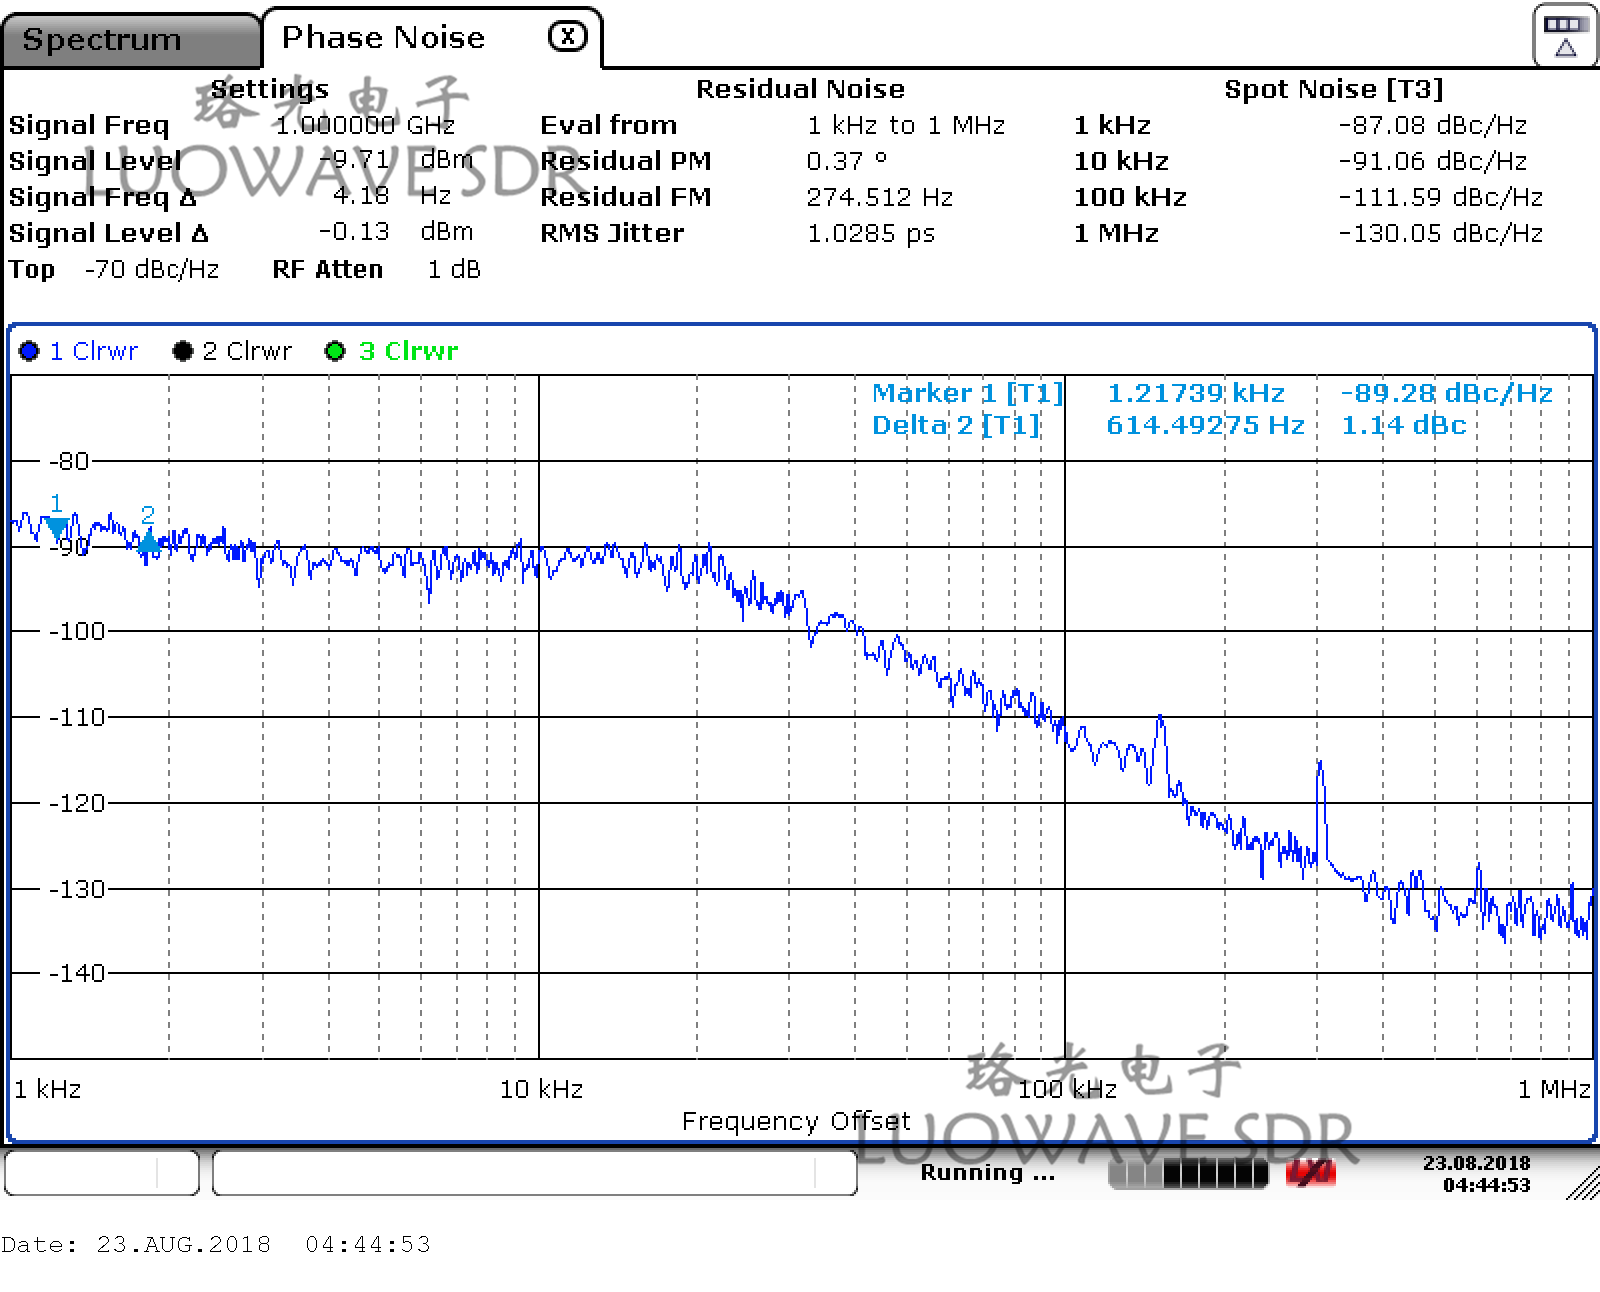The height and width of the screenshot is (1292, 1600).
Task: Select the Phase Noise tab
Action: pos(382,37)
